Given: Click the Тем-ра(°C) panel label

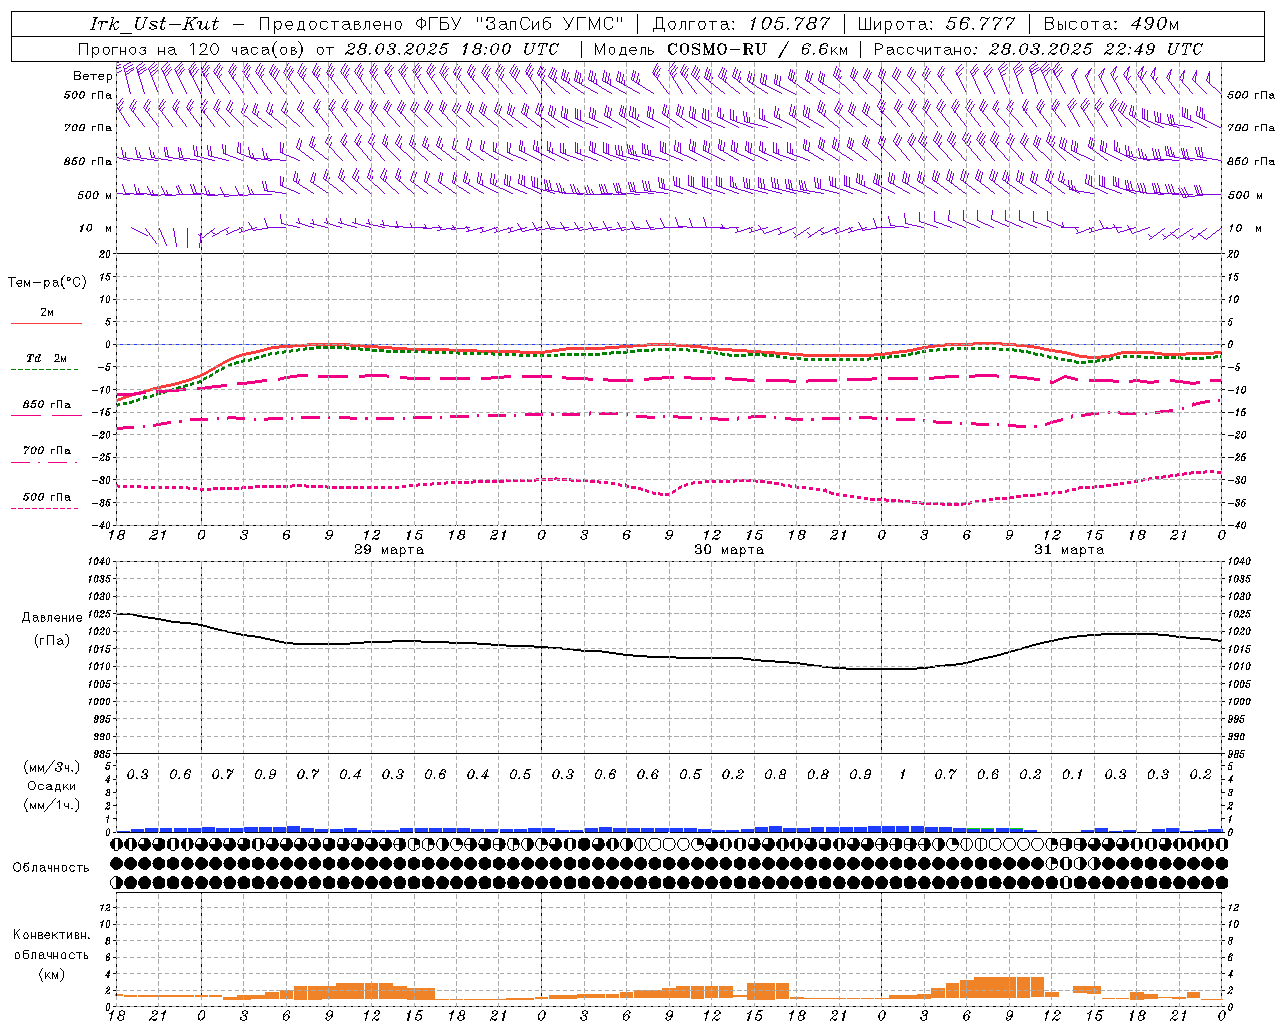Looking at the screenshot, I should tap(47, 283).
